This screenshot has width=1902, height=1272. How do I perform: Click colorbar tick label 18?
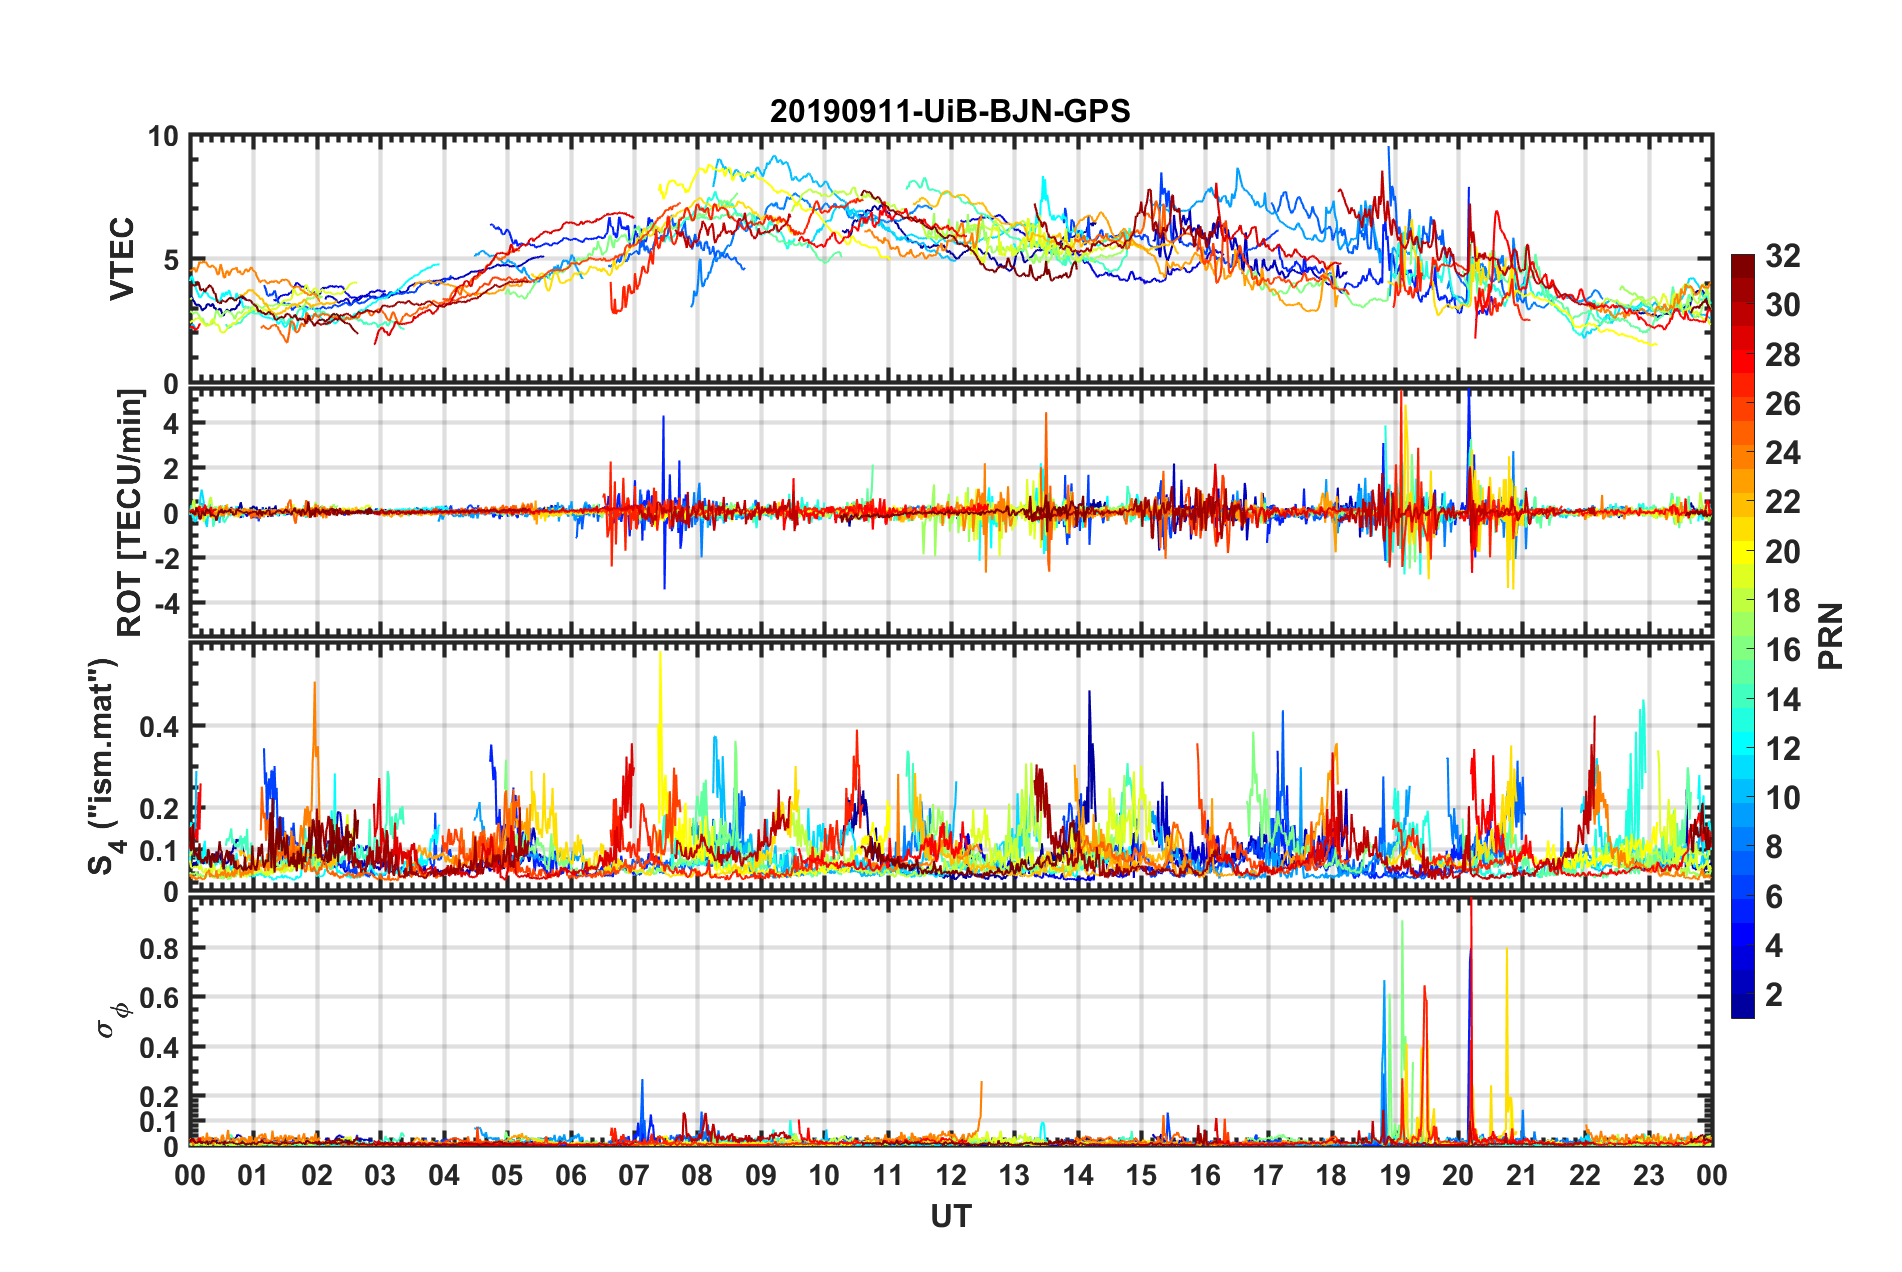point(1783,600)
